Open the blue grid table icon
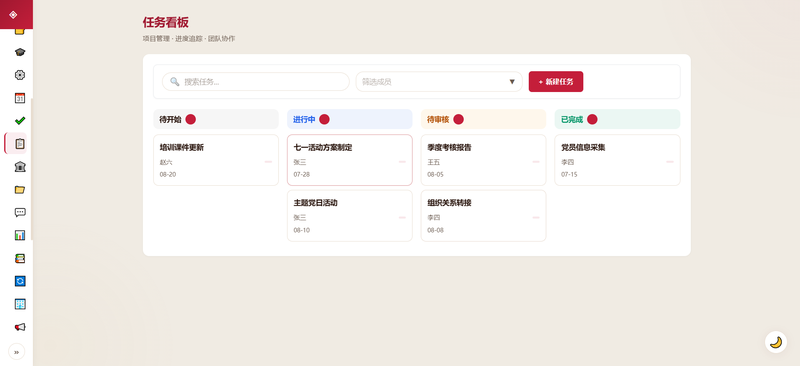 pos(20,304)
